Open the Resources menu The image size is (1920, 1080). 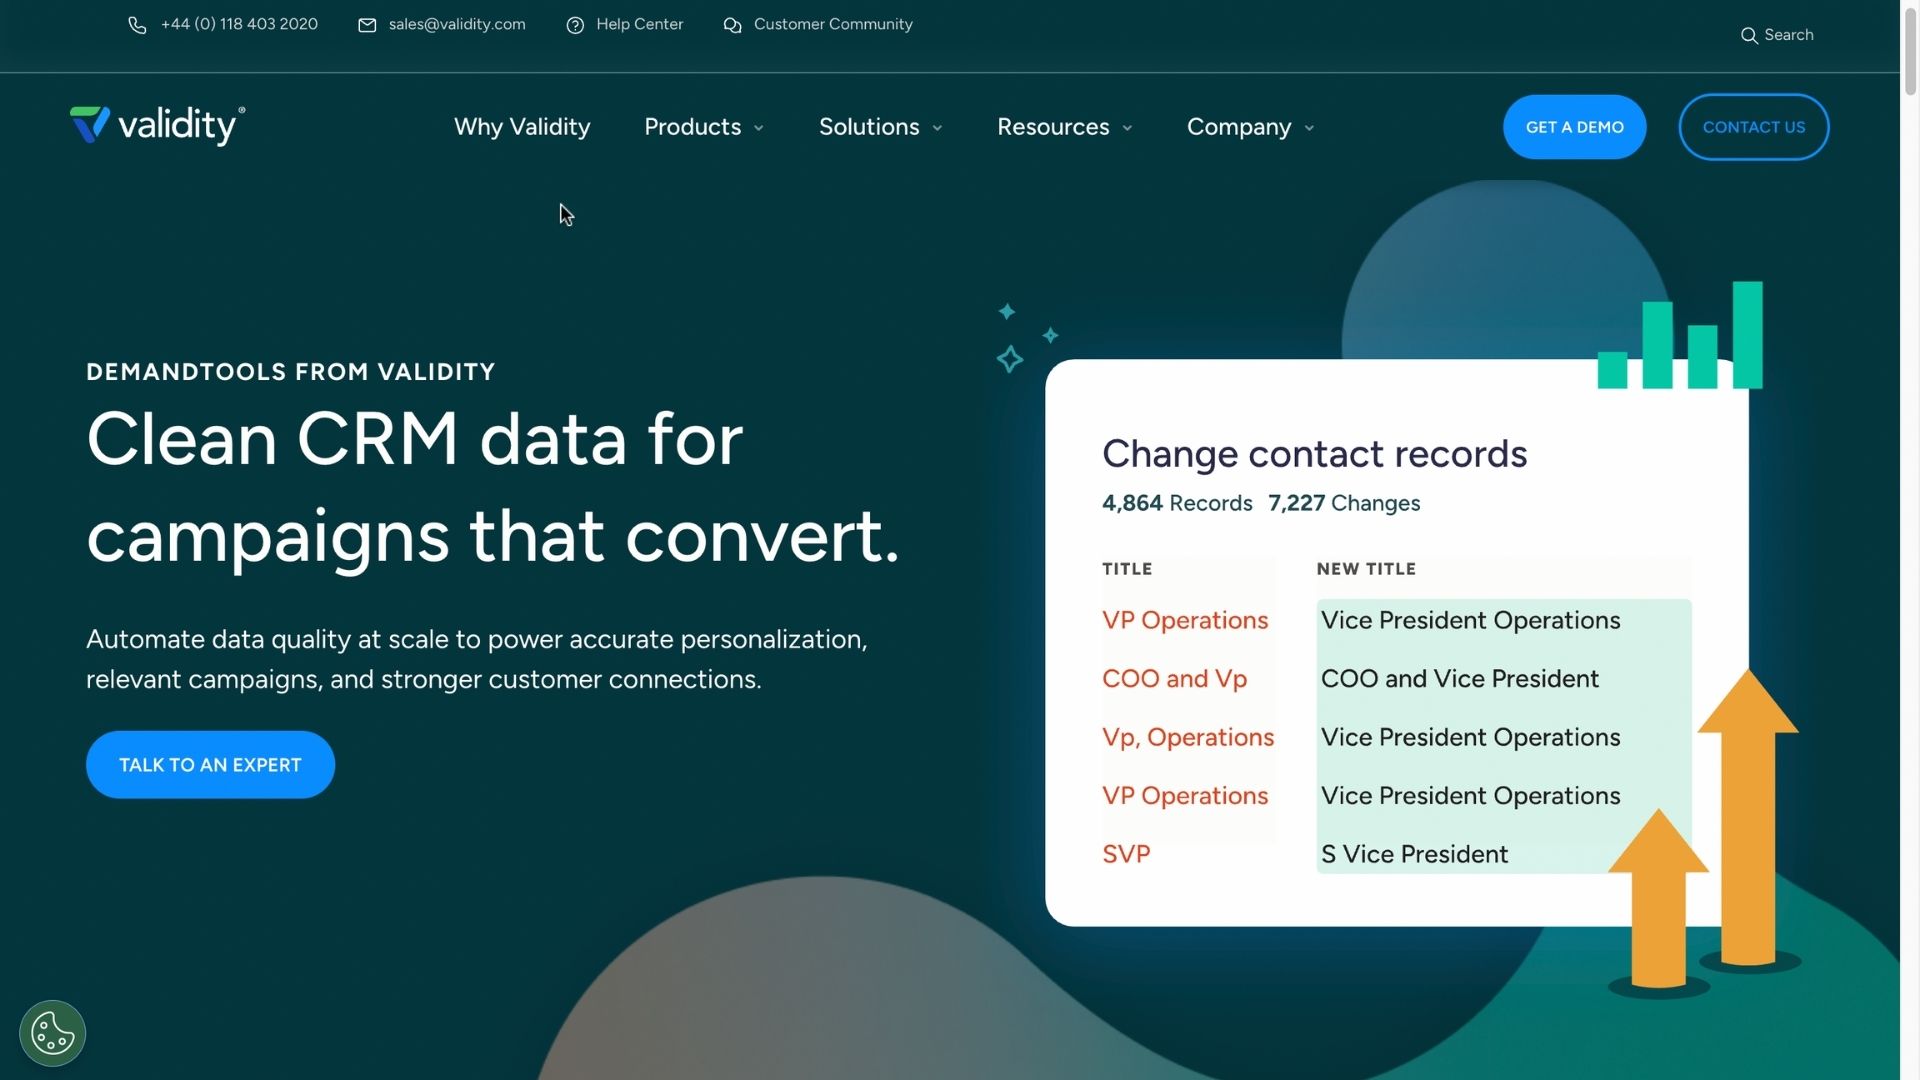[1053, 127]
